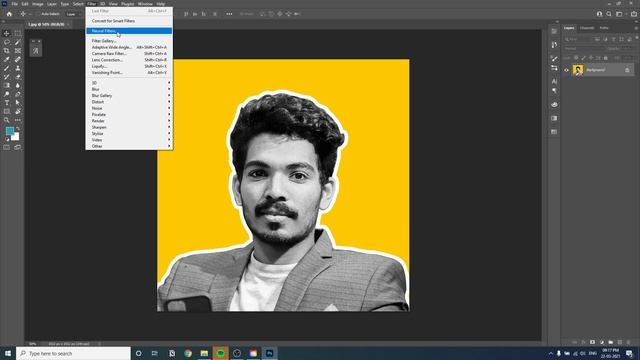
Task: Select the Eyedropper tool
Action: [x=7, y=60]
